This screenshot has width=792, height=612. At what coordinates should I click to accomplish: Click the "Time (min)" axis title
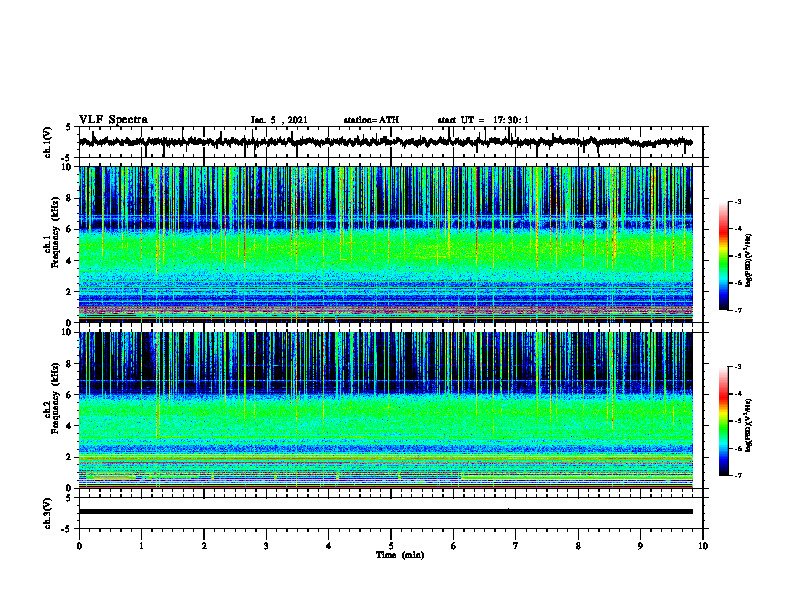400,555
